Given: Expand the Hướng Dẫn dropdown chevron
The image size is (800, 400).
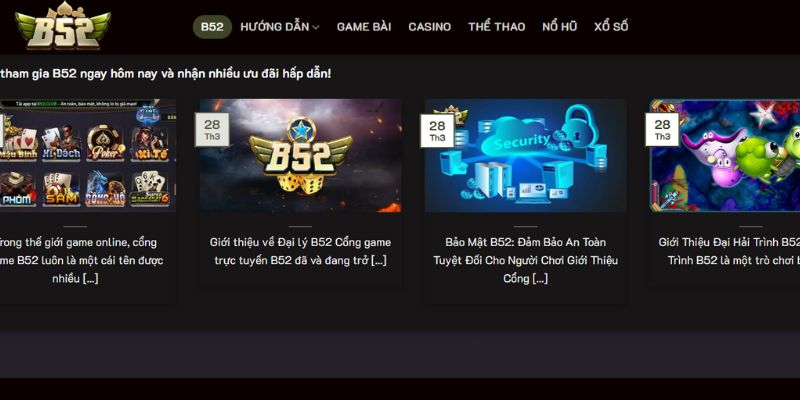Looking at the screenshot, I should tap(316, 28).
